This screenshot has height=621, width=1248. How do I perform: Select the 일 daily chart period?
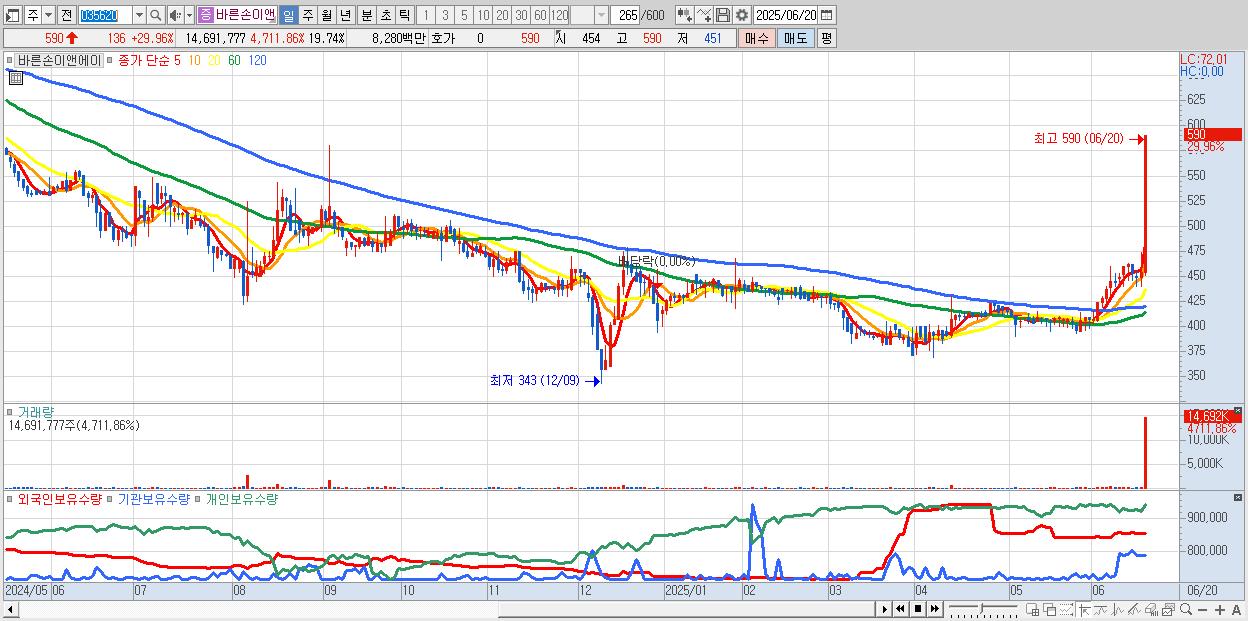pyautogui.click(x=289, y=15)
